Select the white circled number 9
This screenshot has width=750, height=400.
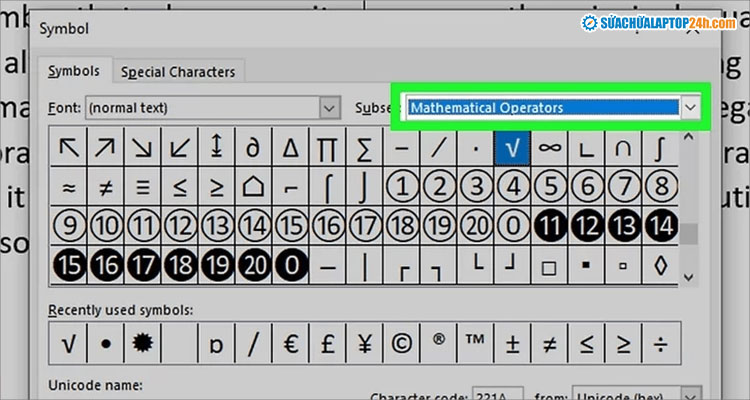tap(69, 226)
